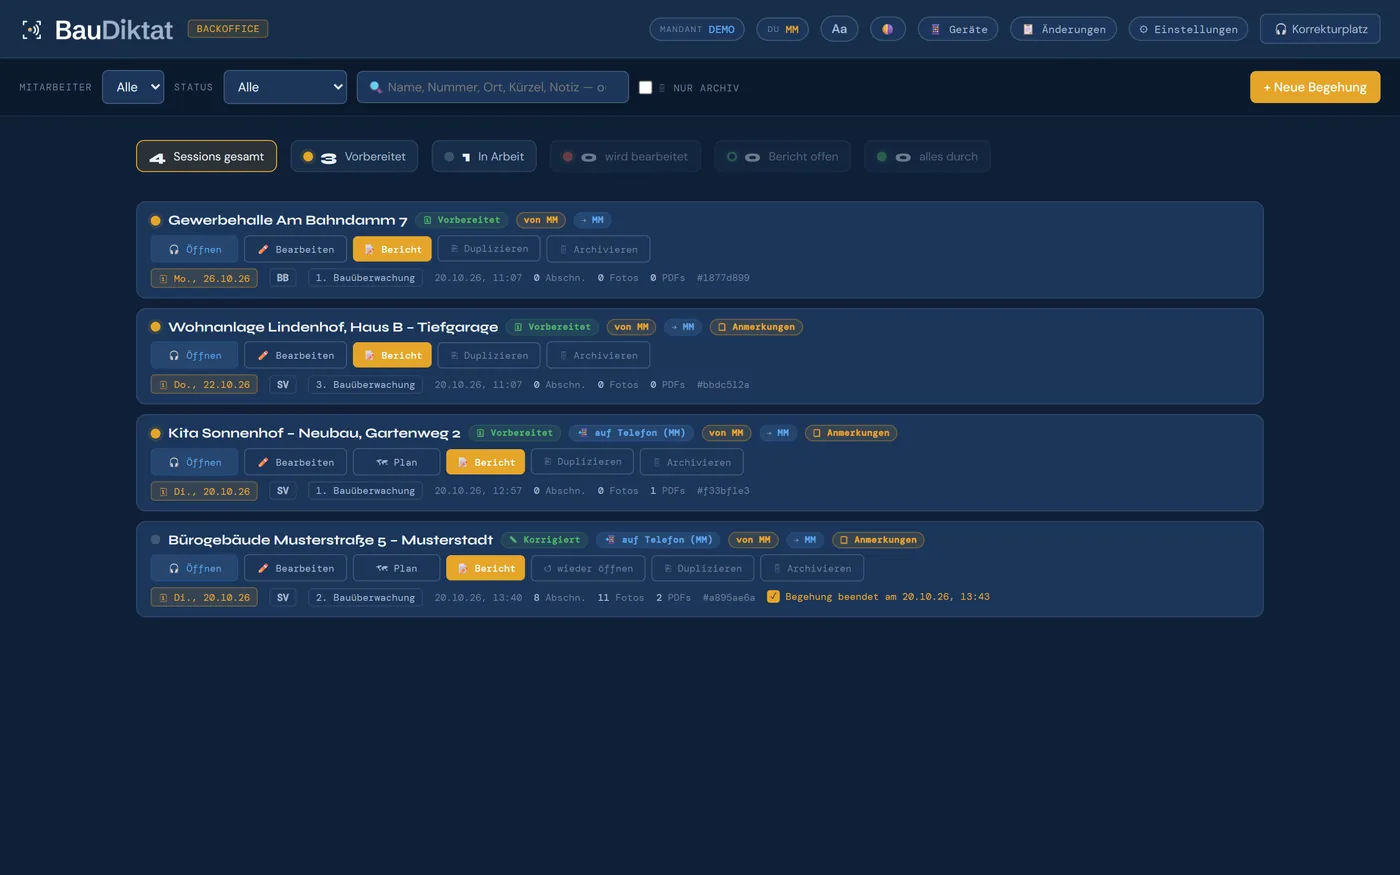Focus the search field for name or number
Screen dimensions: 1400x875
point(493,87)
